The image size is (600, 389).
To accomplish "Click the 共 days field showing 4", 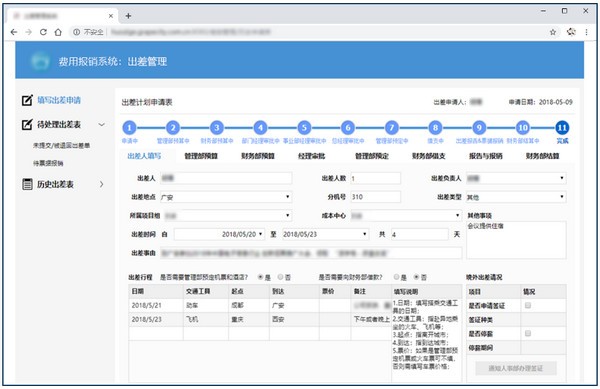I will click(419, 234).
